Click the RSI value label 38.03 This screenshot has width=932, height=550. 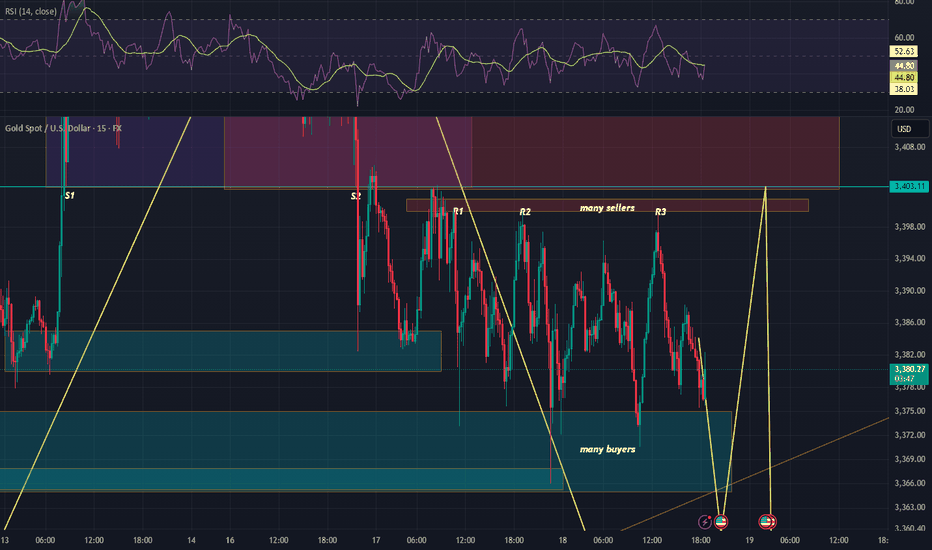(x=904, y=89)
